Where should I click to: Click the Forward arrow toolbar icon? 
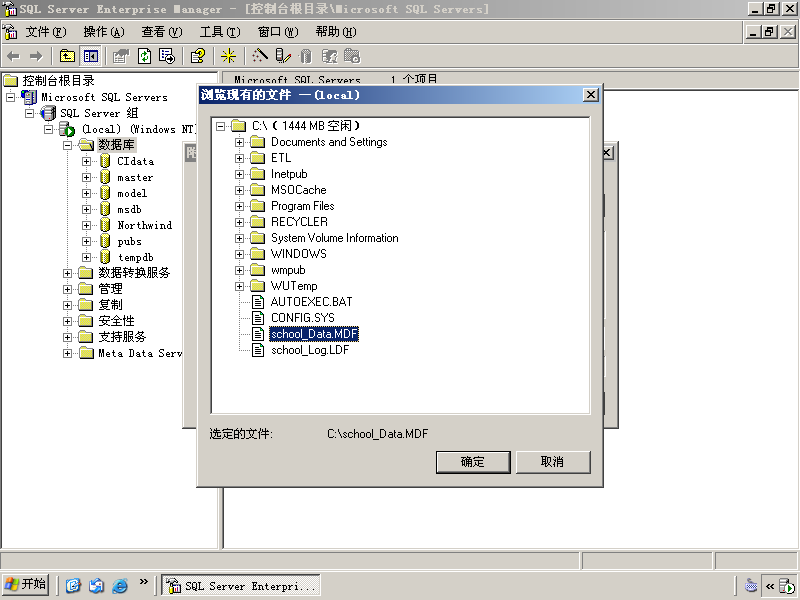point(36,56)
